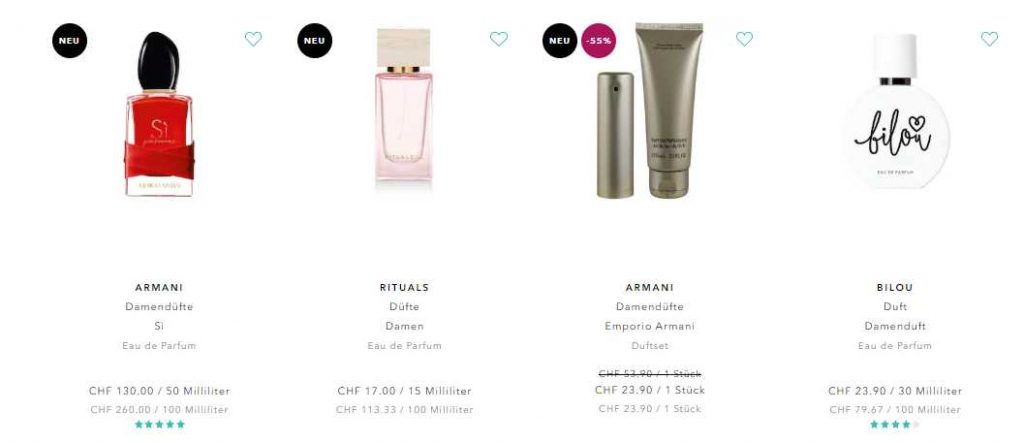This screenshot has width=1024, height=443.
Task: Click four-star rating under Bilou perfume
Action: tap(895, 425)
